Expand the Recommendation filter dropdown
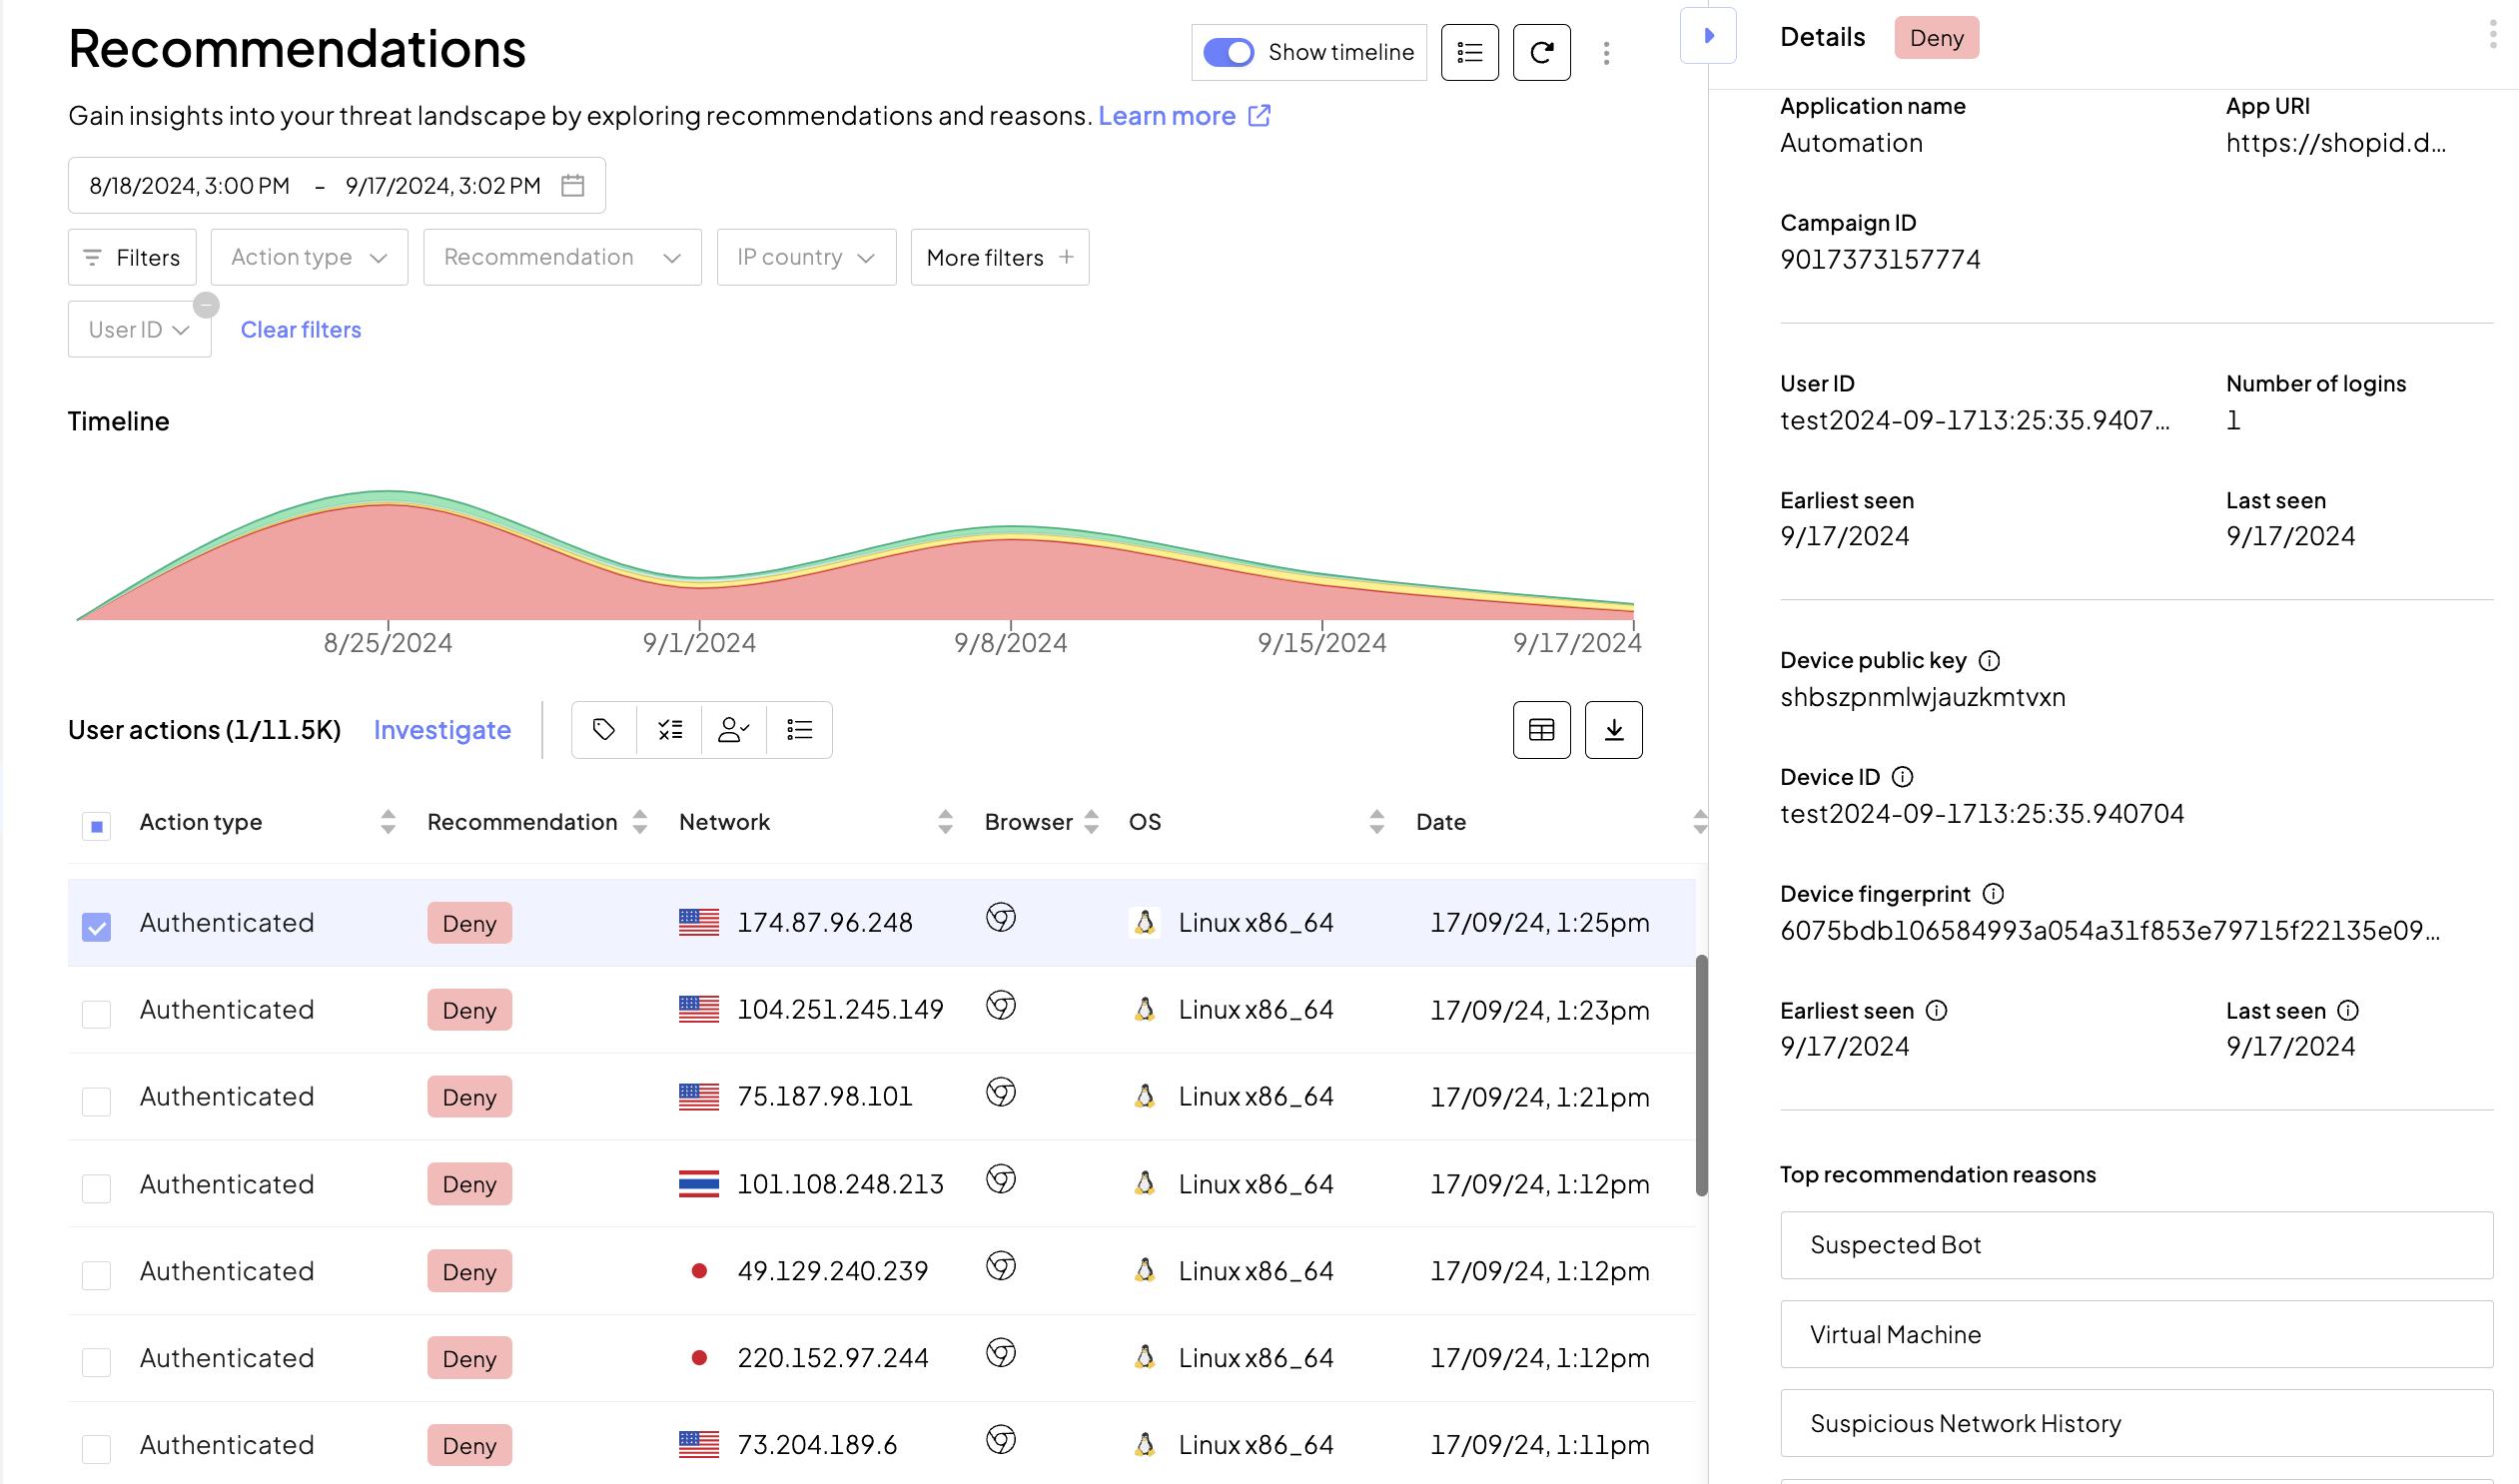 (562, 257)
